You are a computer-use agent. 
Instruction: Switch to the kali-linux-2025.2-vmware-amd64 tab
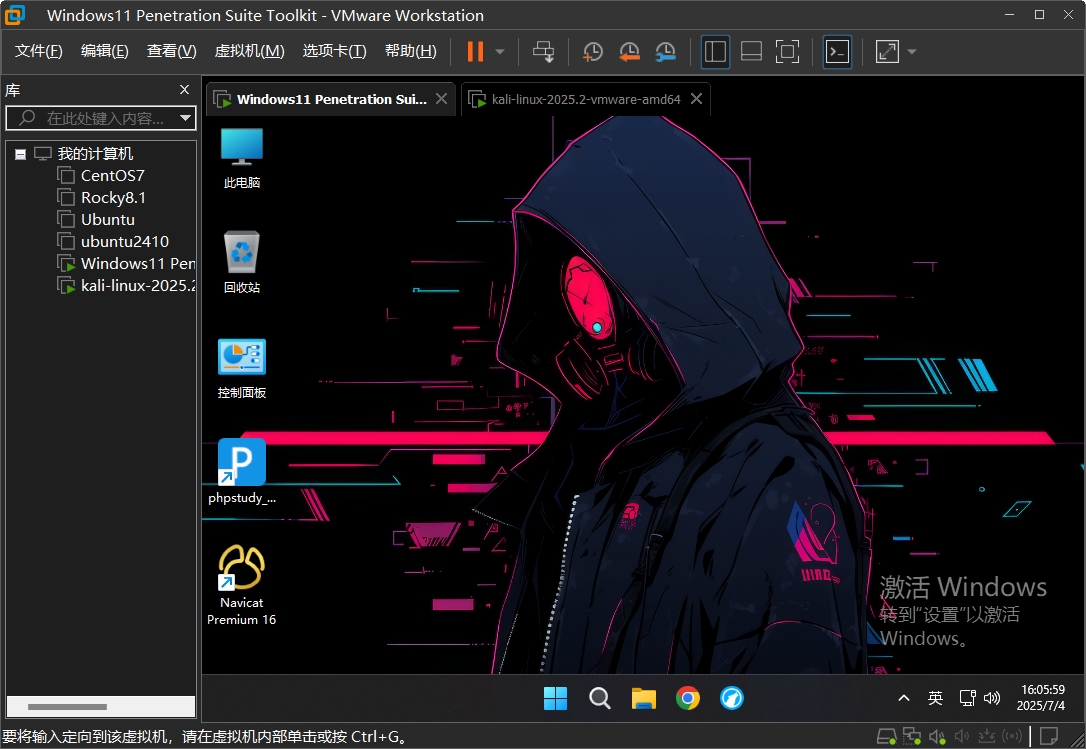coord(586,99)
